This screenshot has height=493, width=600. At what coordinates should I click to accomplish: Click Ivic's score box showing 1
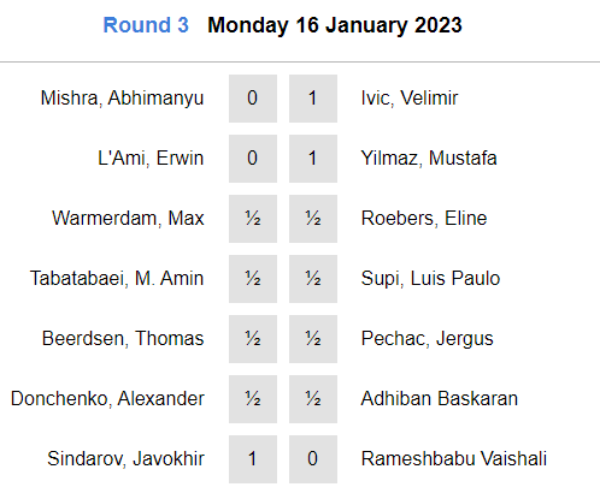pyautogui.click(x=313, y=98)
